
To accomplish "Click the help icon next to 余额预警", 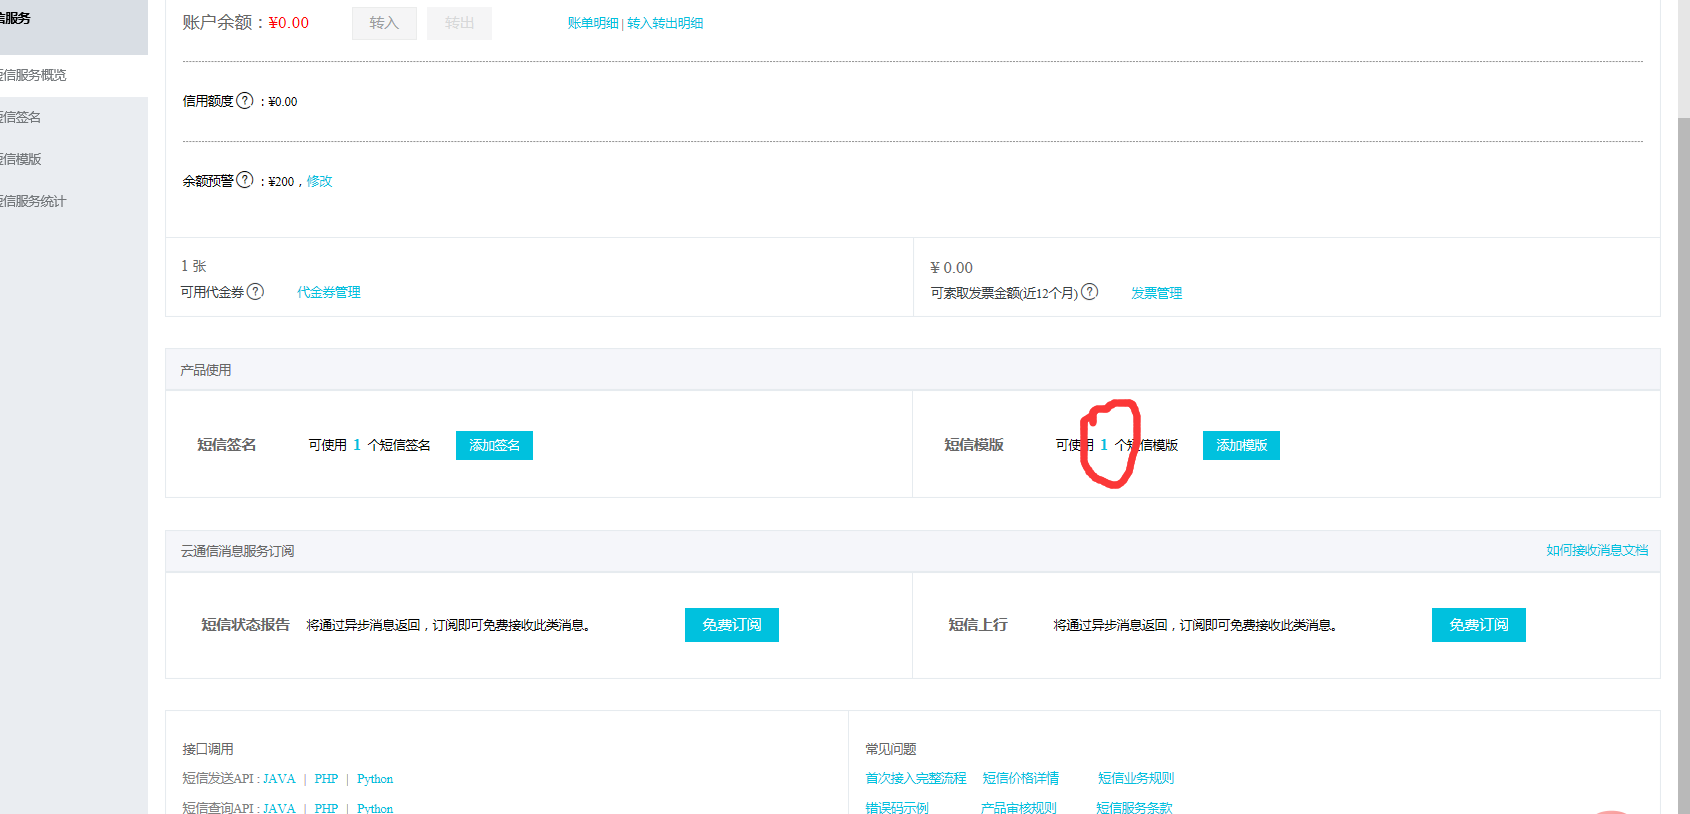I will pos(245,180).
